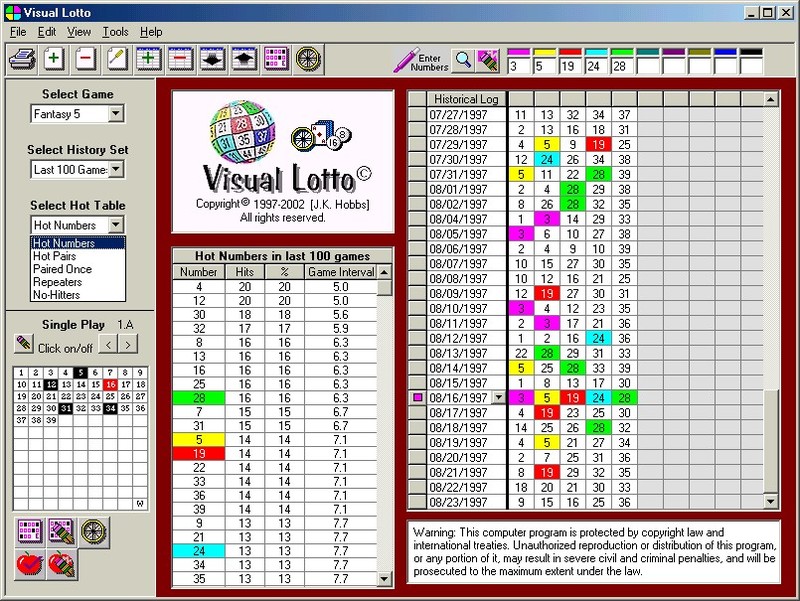Click the play-slip with crayon icon
The height and width of the screenshot is (601, 800).
coord(61,531)
